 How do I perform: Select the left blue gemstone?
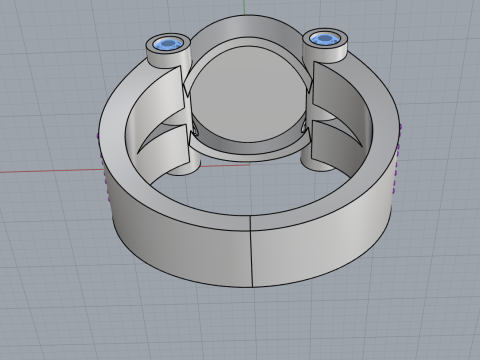169,44
